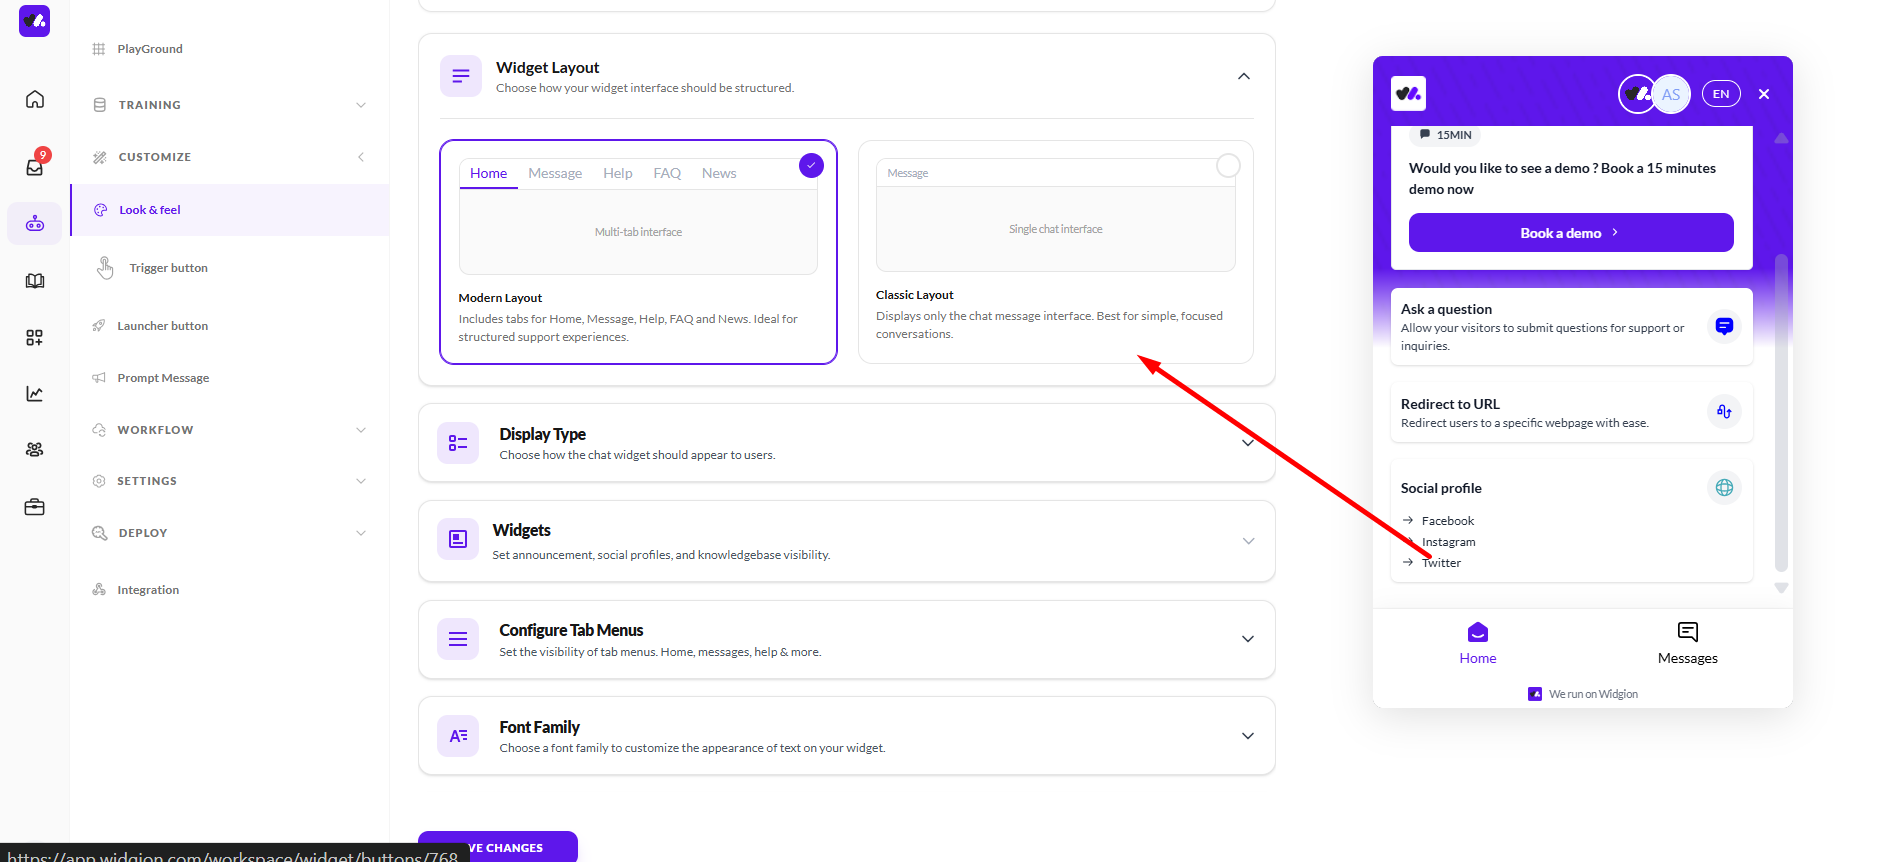Click the chatbot icon in left rail
This screenshot has width=1896, height=862.
coord(35,223)
